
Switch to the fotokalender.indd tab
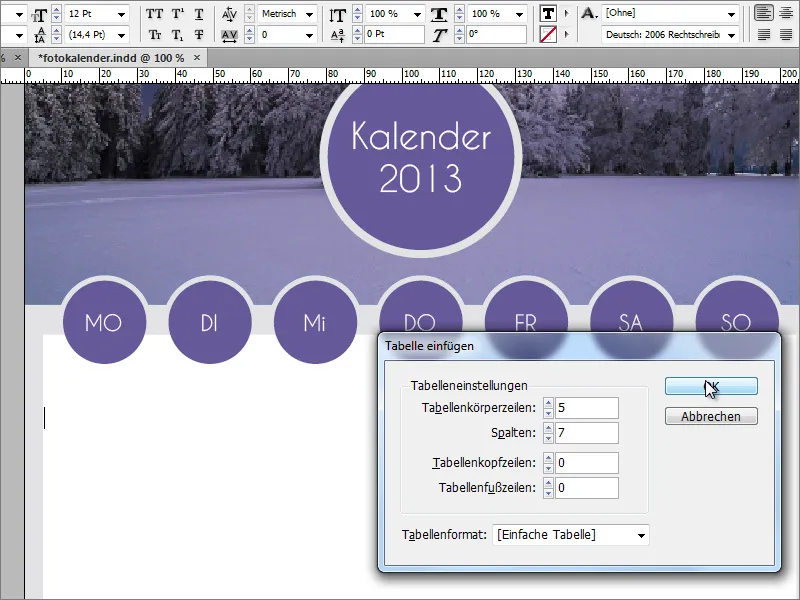[x=111, y=58]
